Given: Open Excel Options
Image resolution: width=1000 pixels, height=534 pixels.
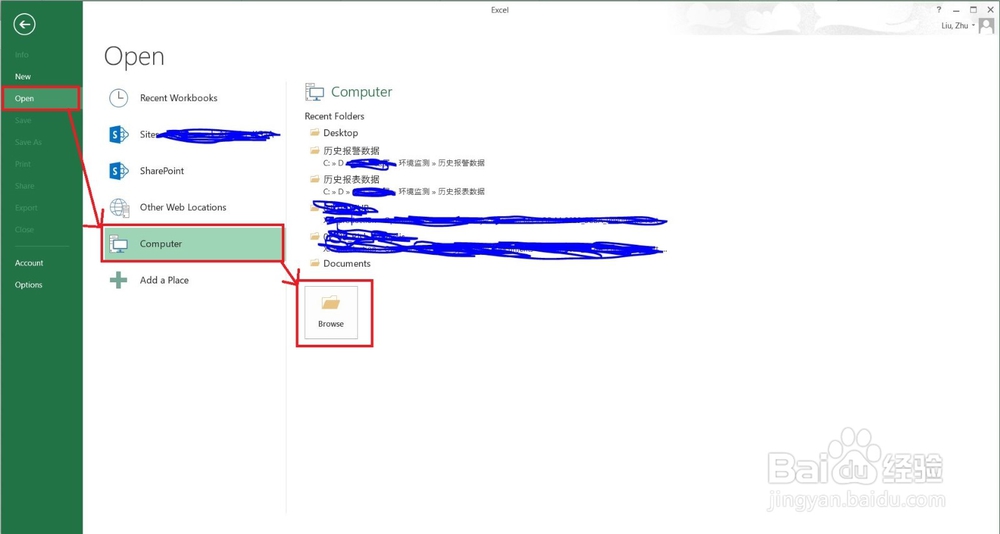Looking at the screenshot, I should point(29,285).
